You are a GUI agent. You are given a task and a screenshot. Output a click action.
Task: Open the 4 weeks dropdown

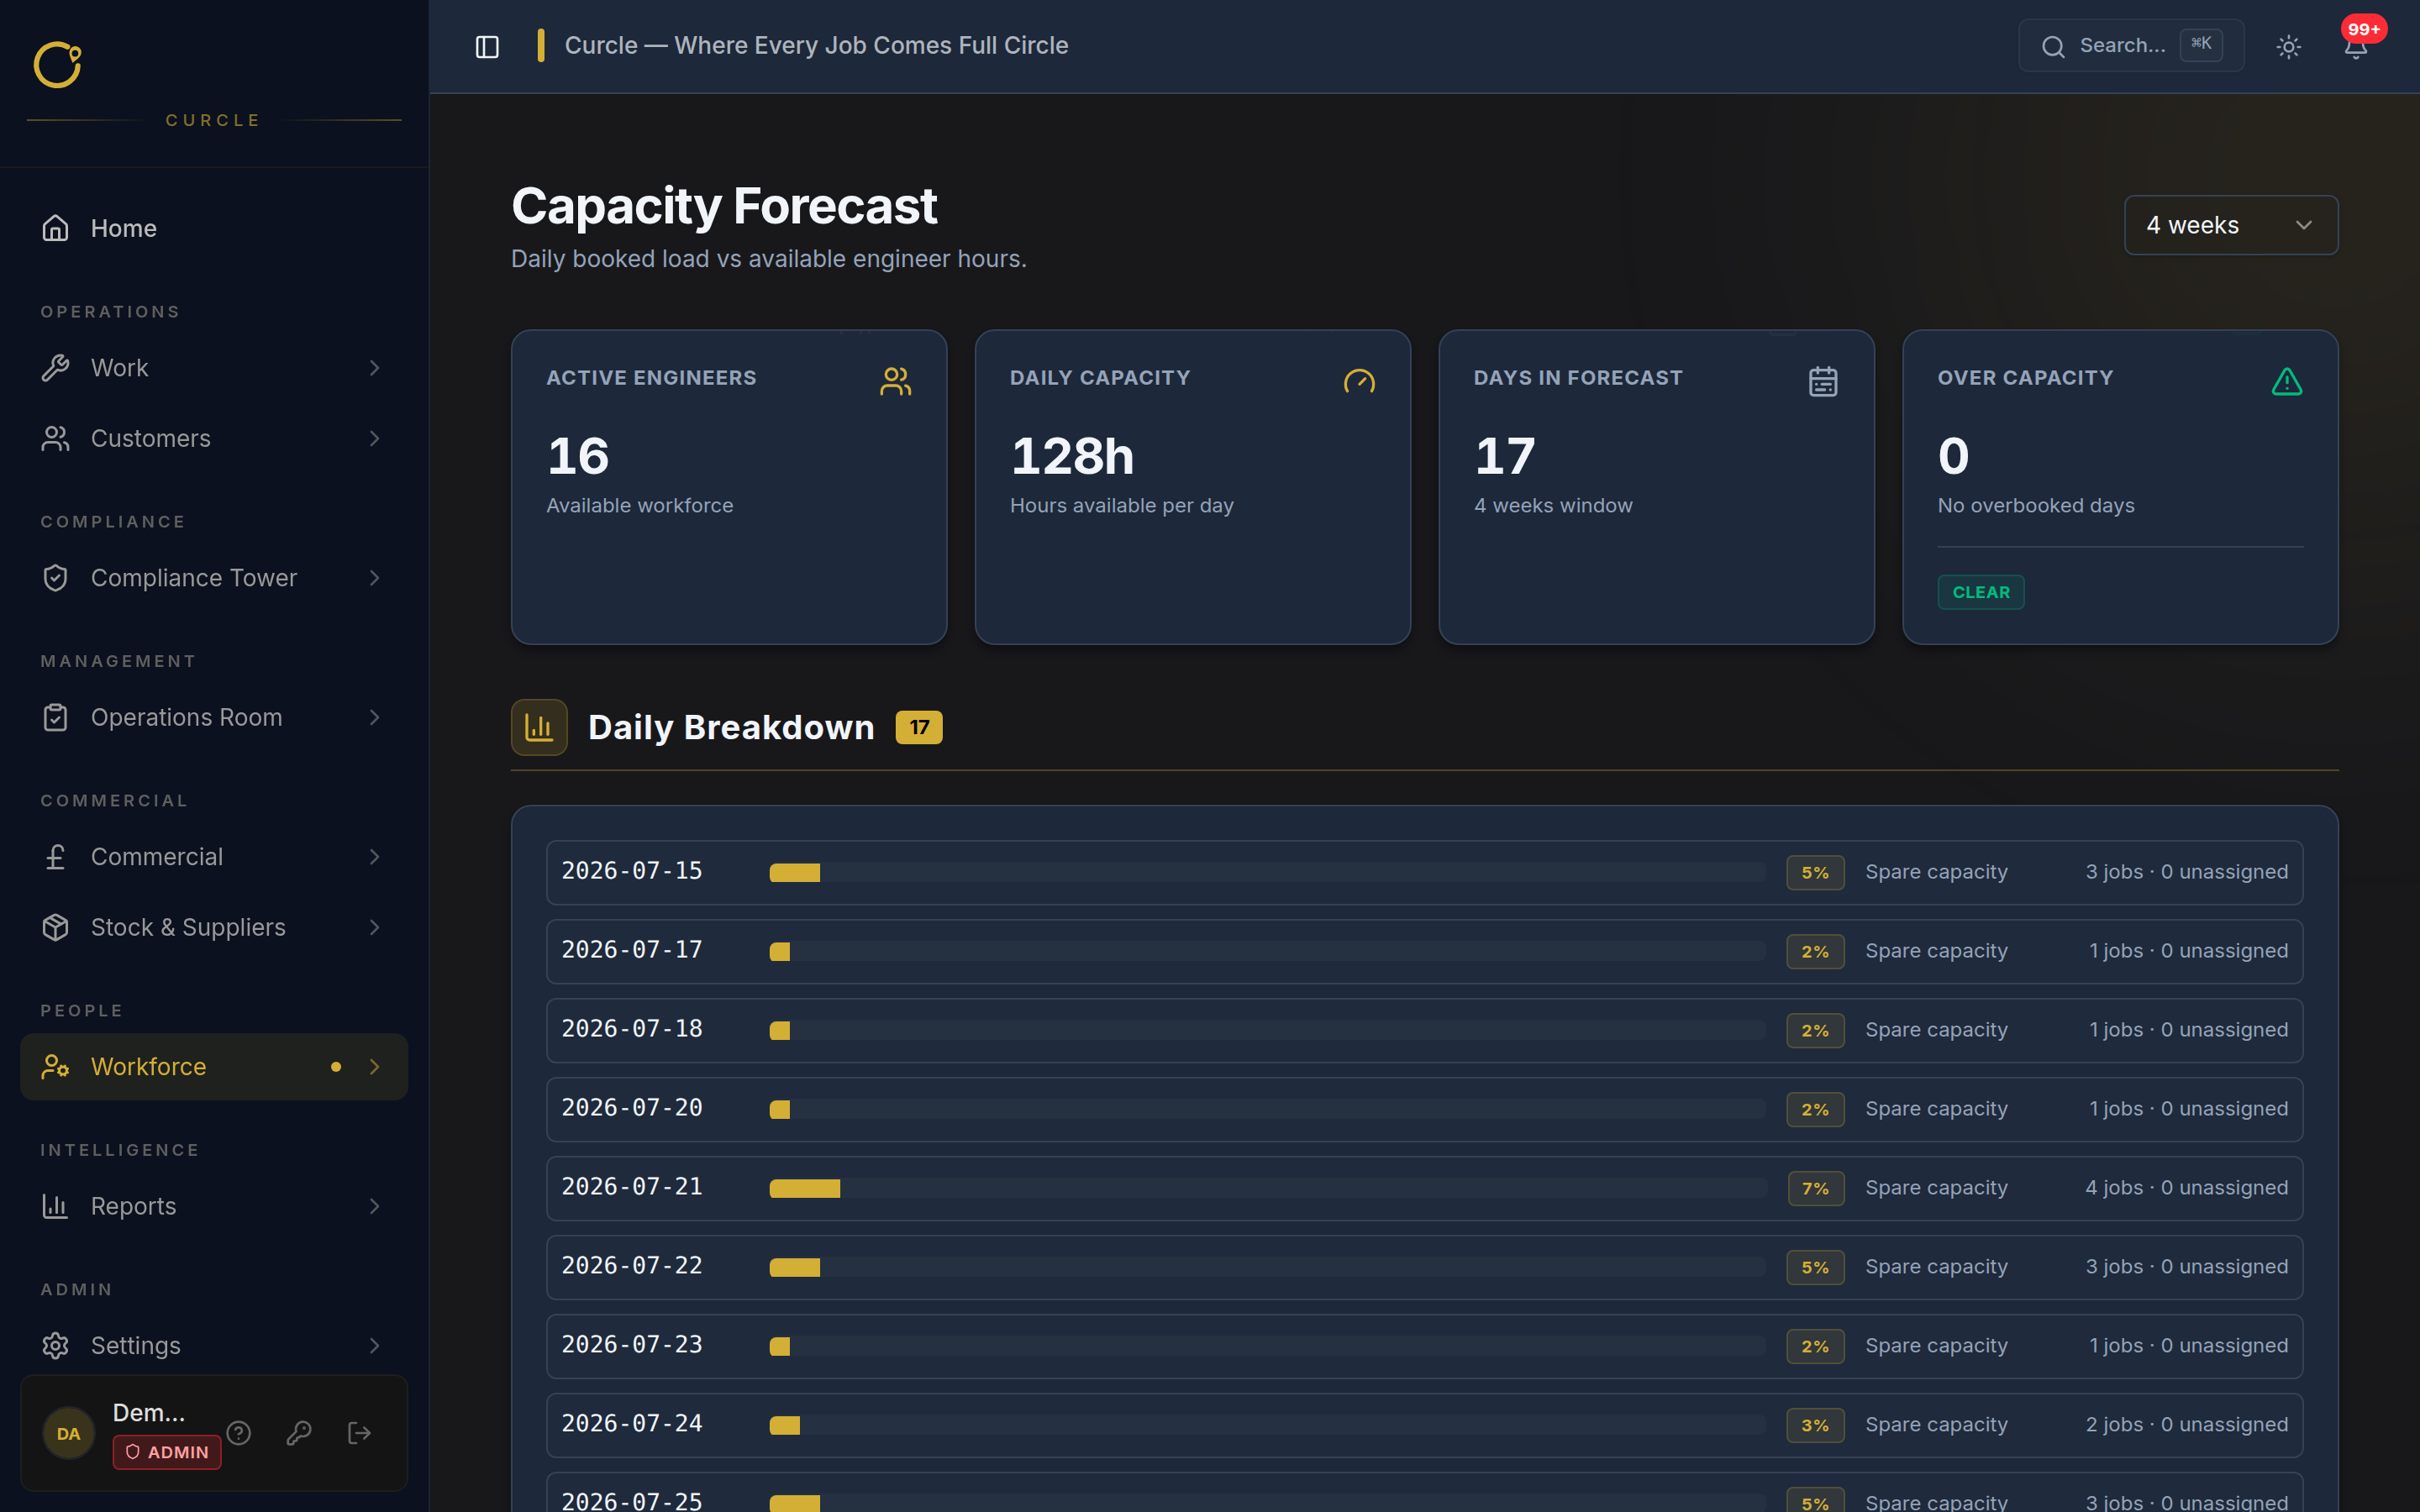point(2231,225)
